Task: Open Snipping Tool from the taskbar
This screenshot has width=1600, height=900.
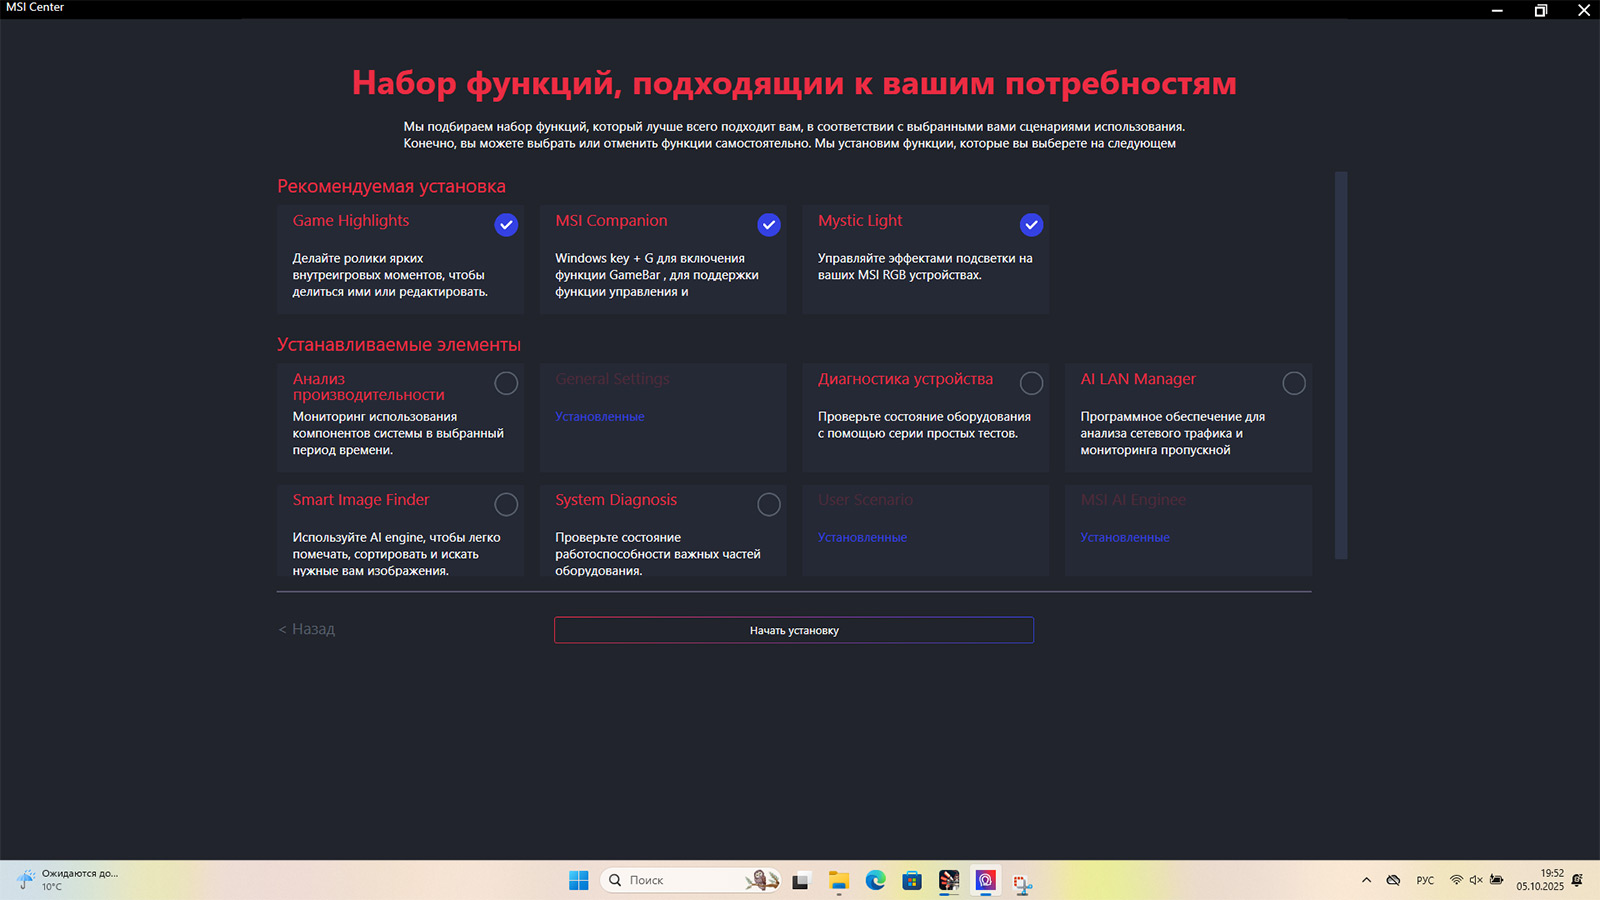Action: pyautogui.click(x=1022, y=881)
